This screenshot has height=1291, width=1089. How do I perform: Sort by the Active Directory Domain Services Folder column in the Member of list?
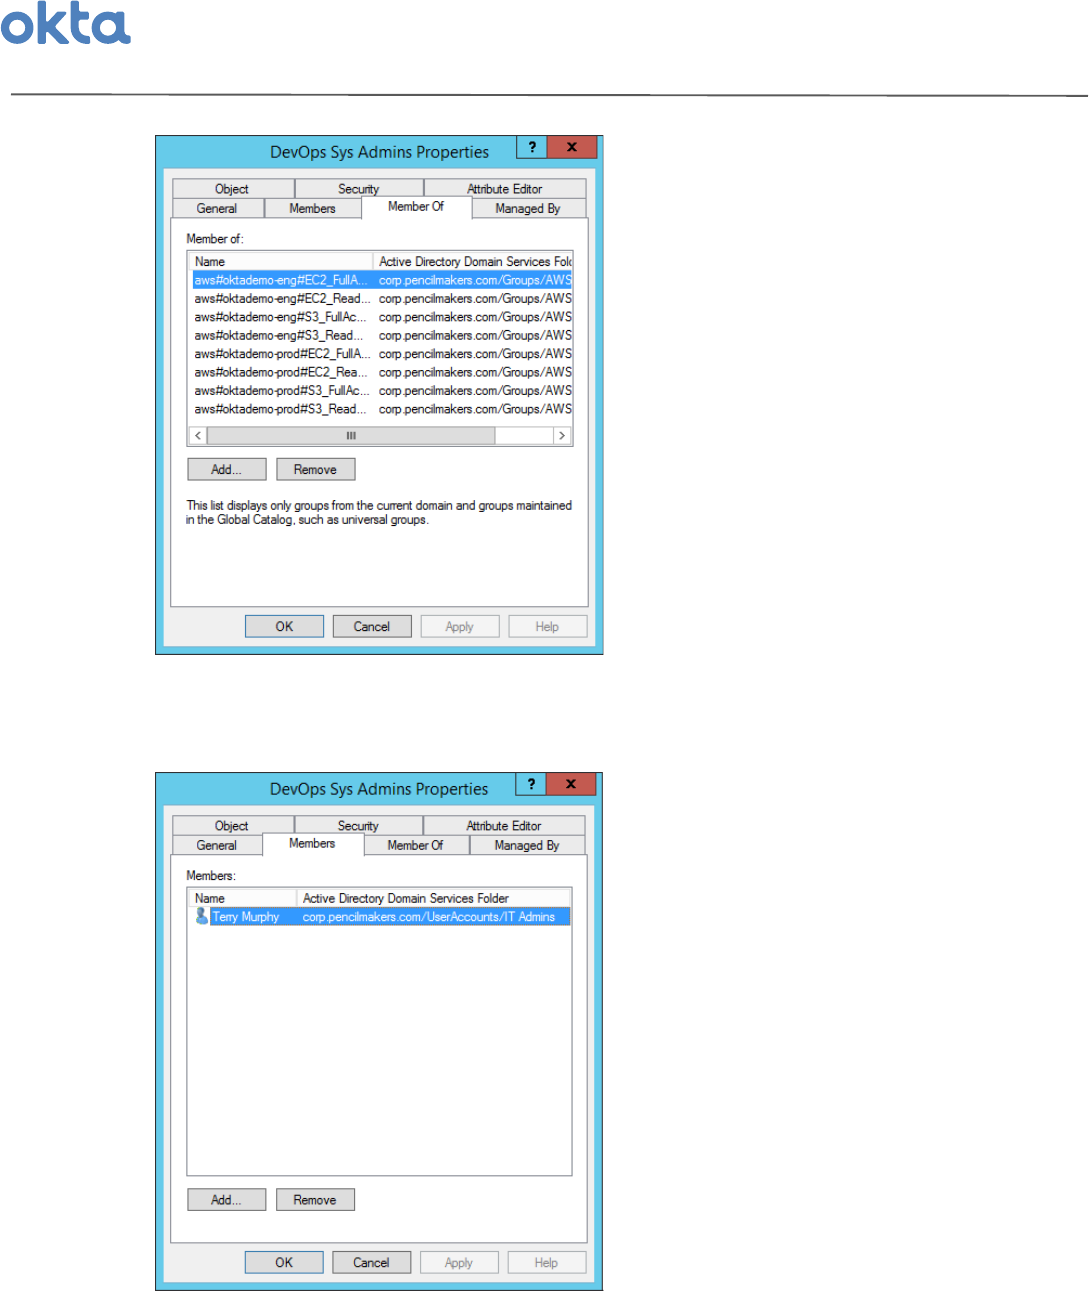pyautogui.click(x=473, y=261)
